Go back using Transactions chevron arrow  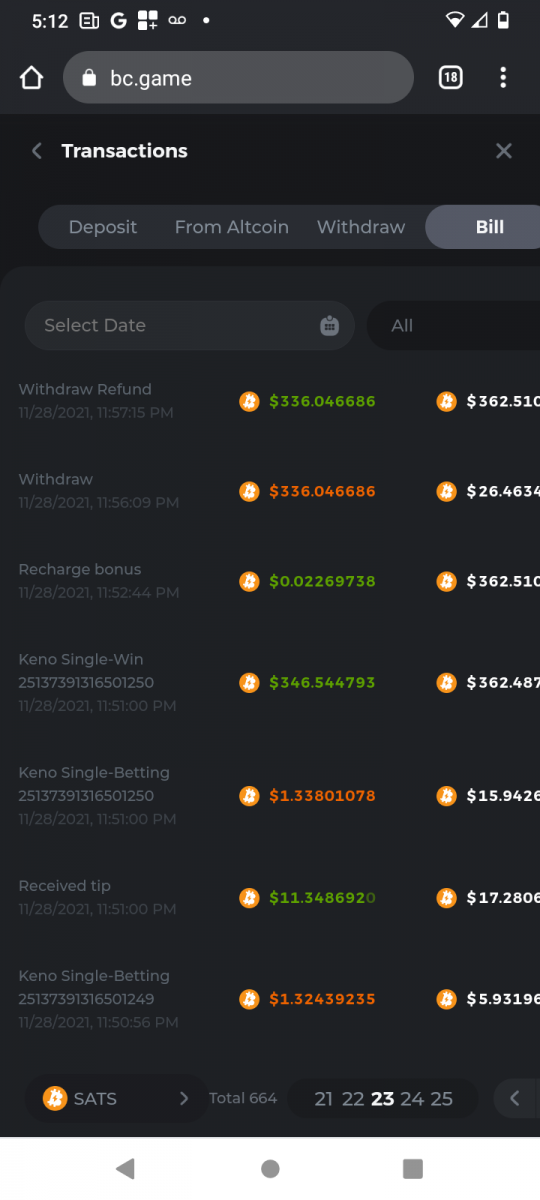coord(37,151)
